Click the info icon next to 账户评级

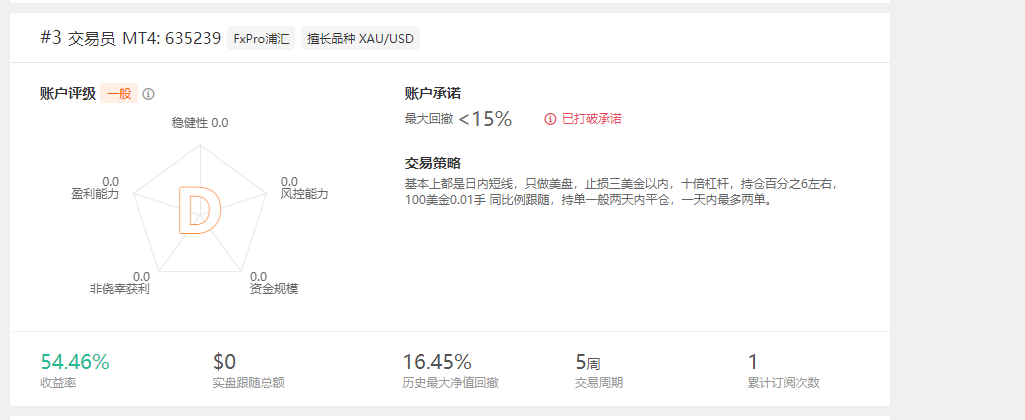148,94
